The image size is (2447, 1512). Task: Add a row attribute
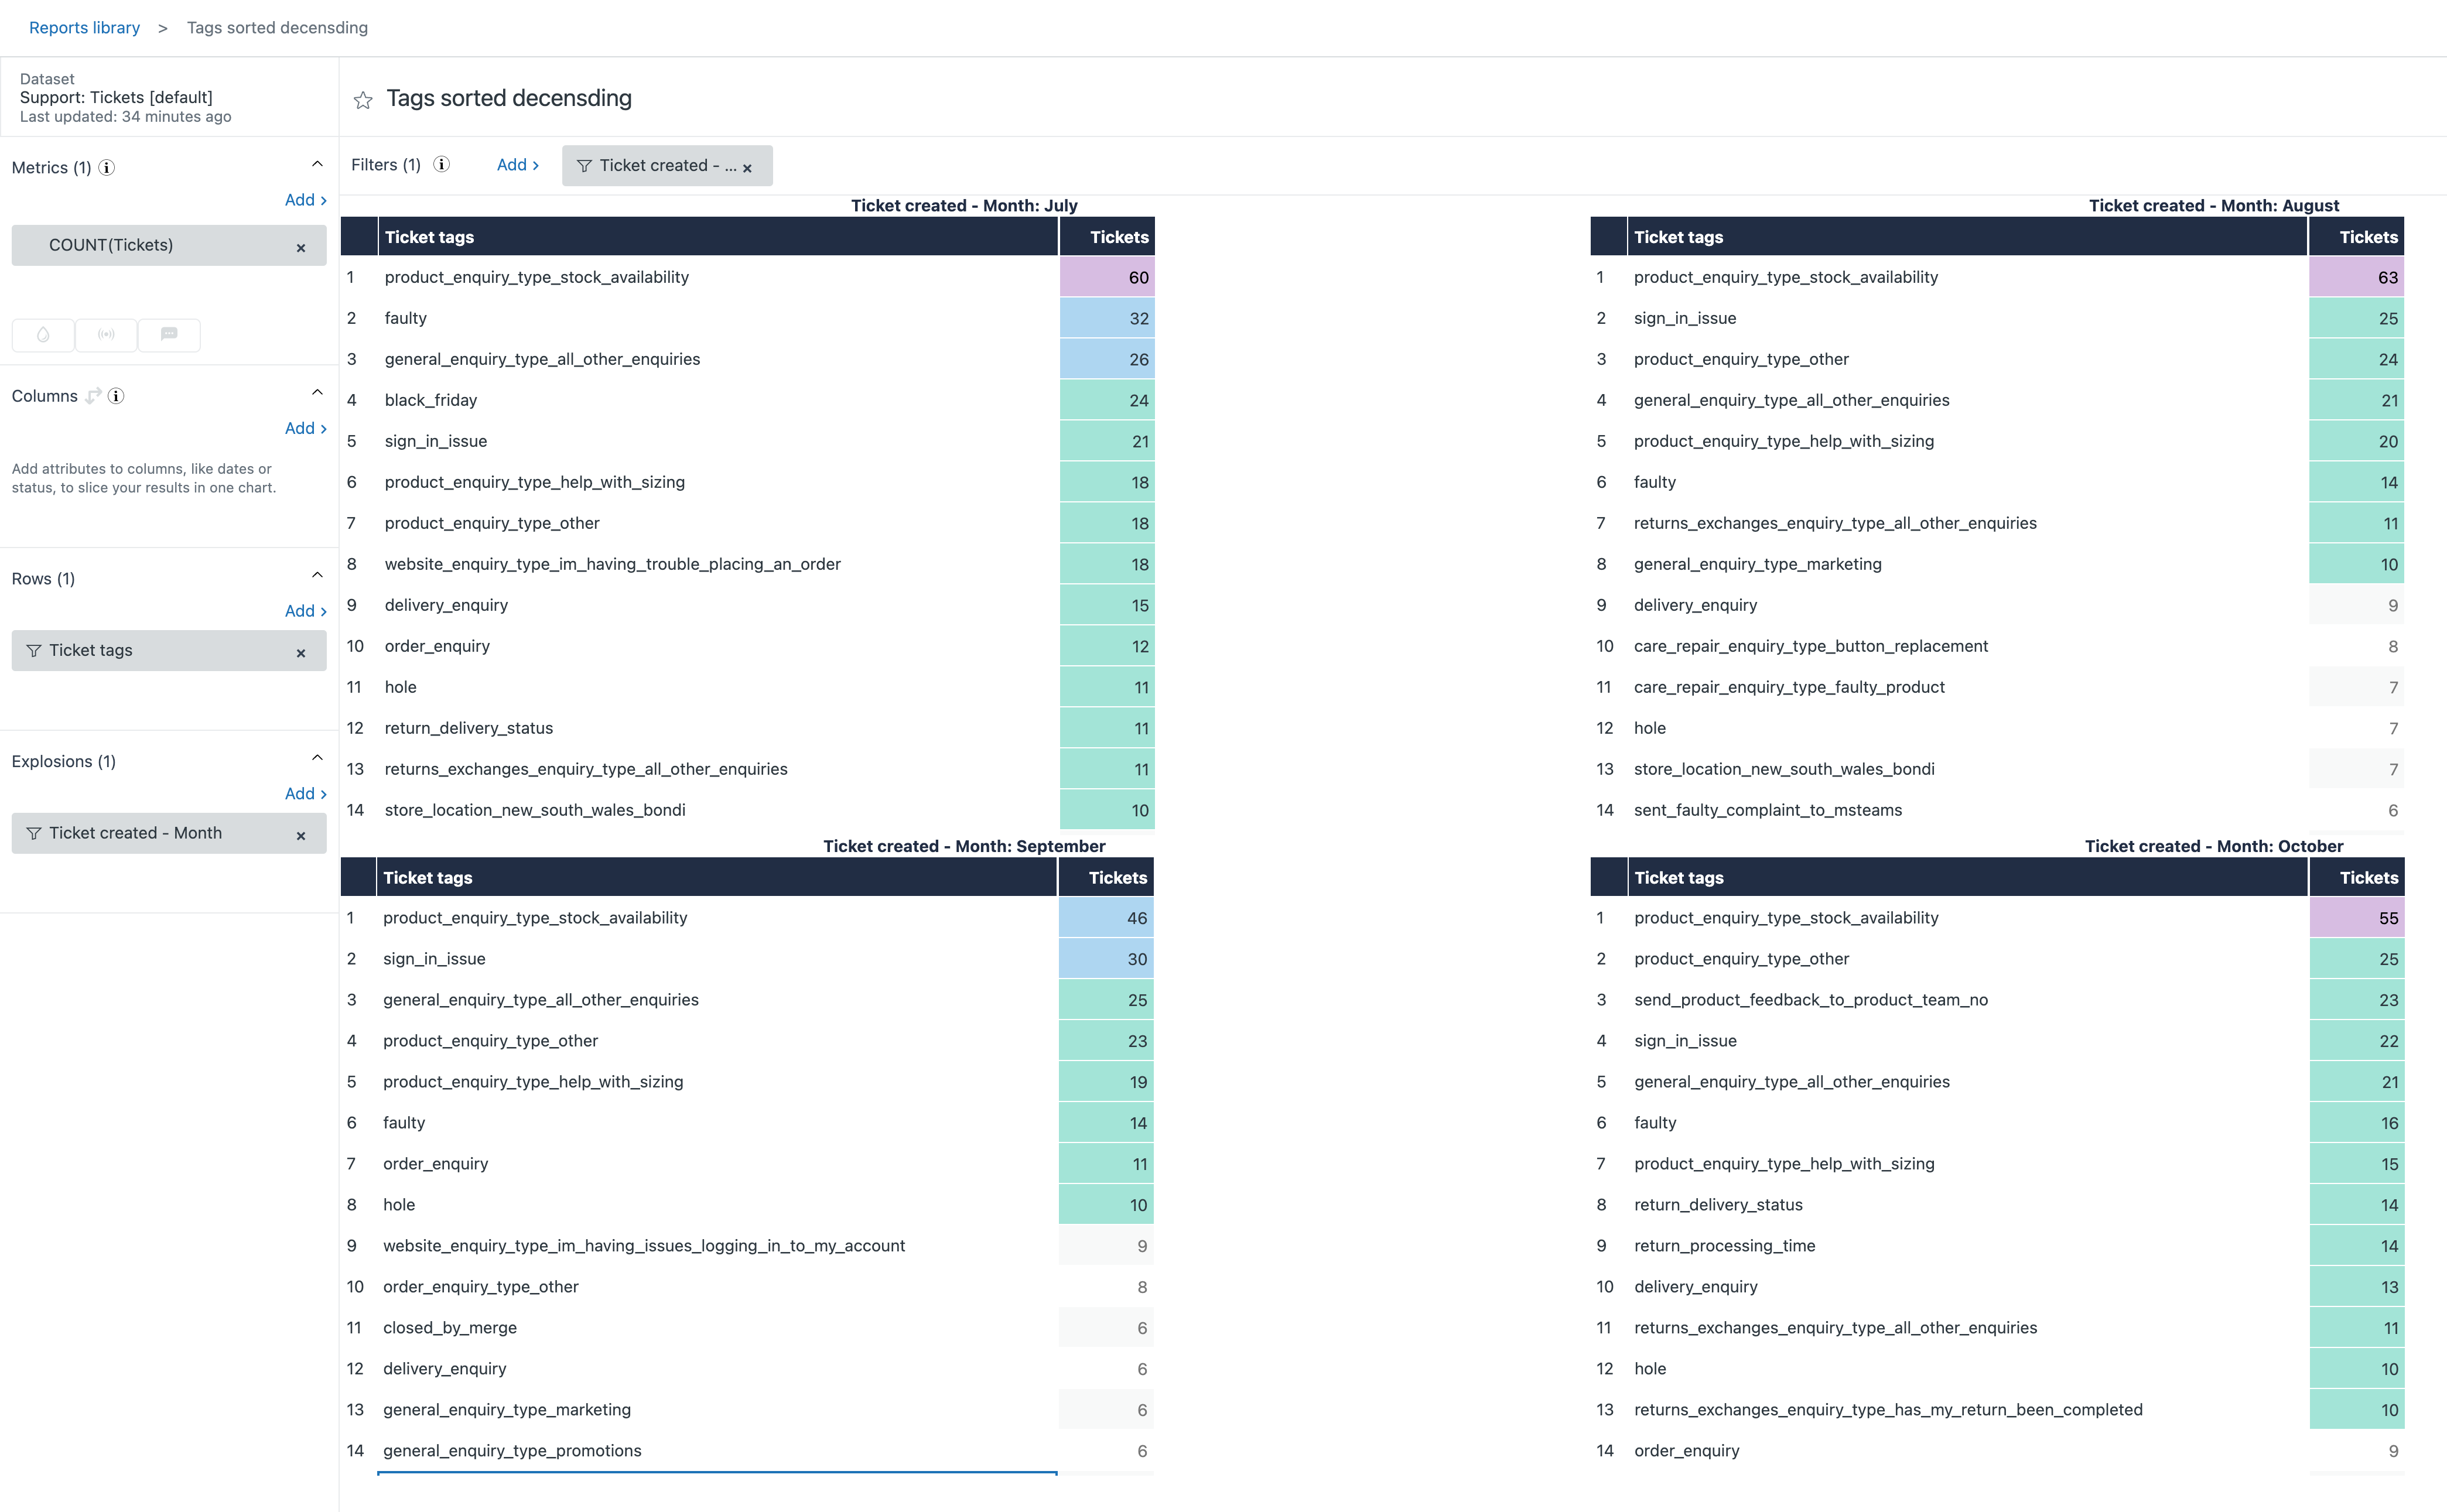point(305,611)
